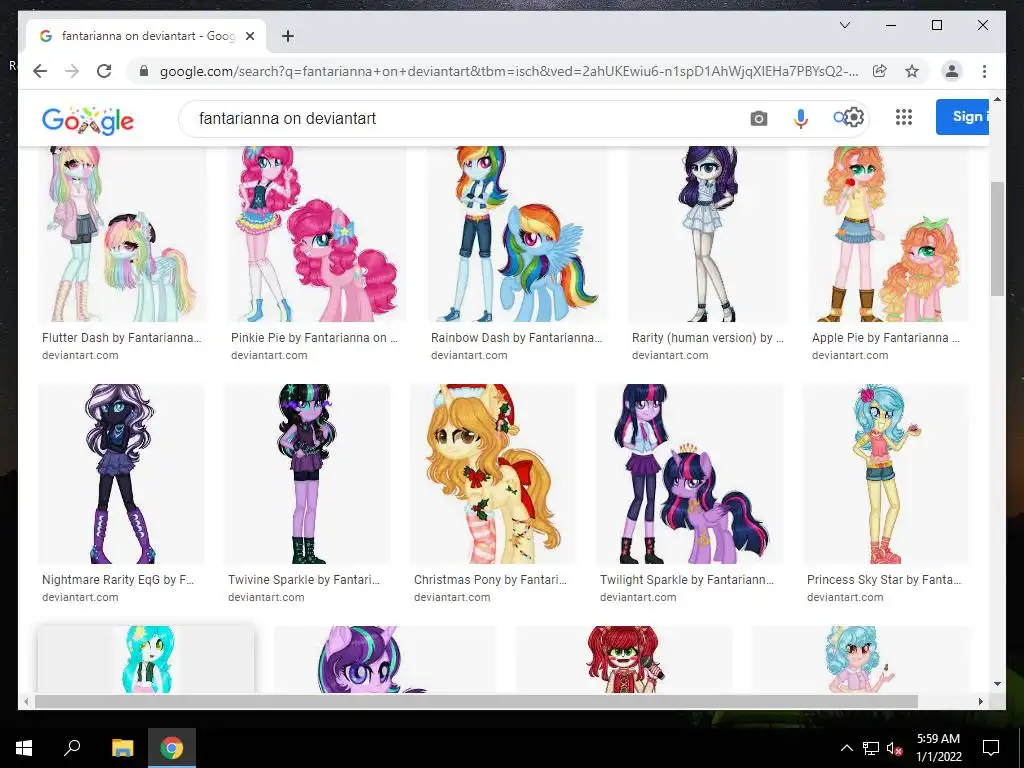Click the scroll-right arrow at bottom
Viewport: 1024px width, 768px height.
coord(980,701)
